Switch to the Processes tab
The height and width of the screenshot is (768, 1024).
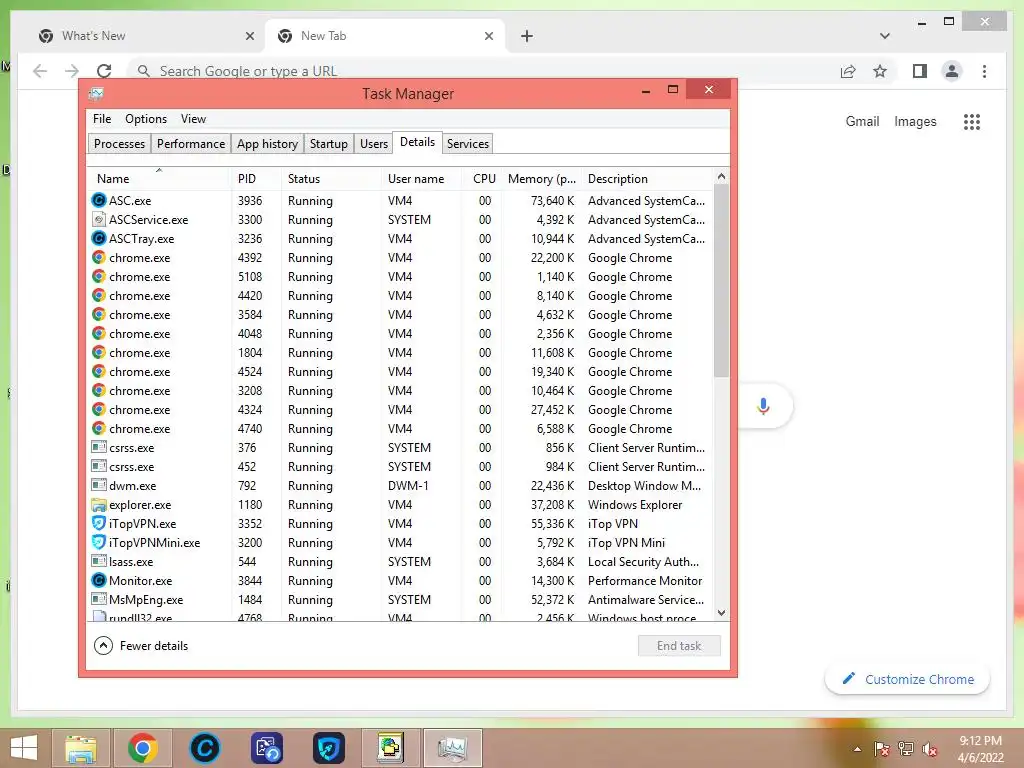(120, 144)
